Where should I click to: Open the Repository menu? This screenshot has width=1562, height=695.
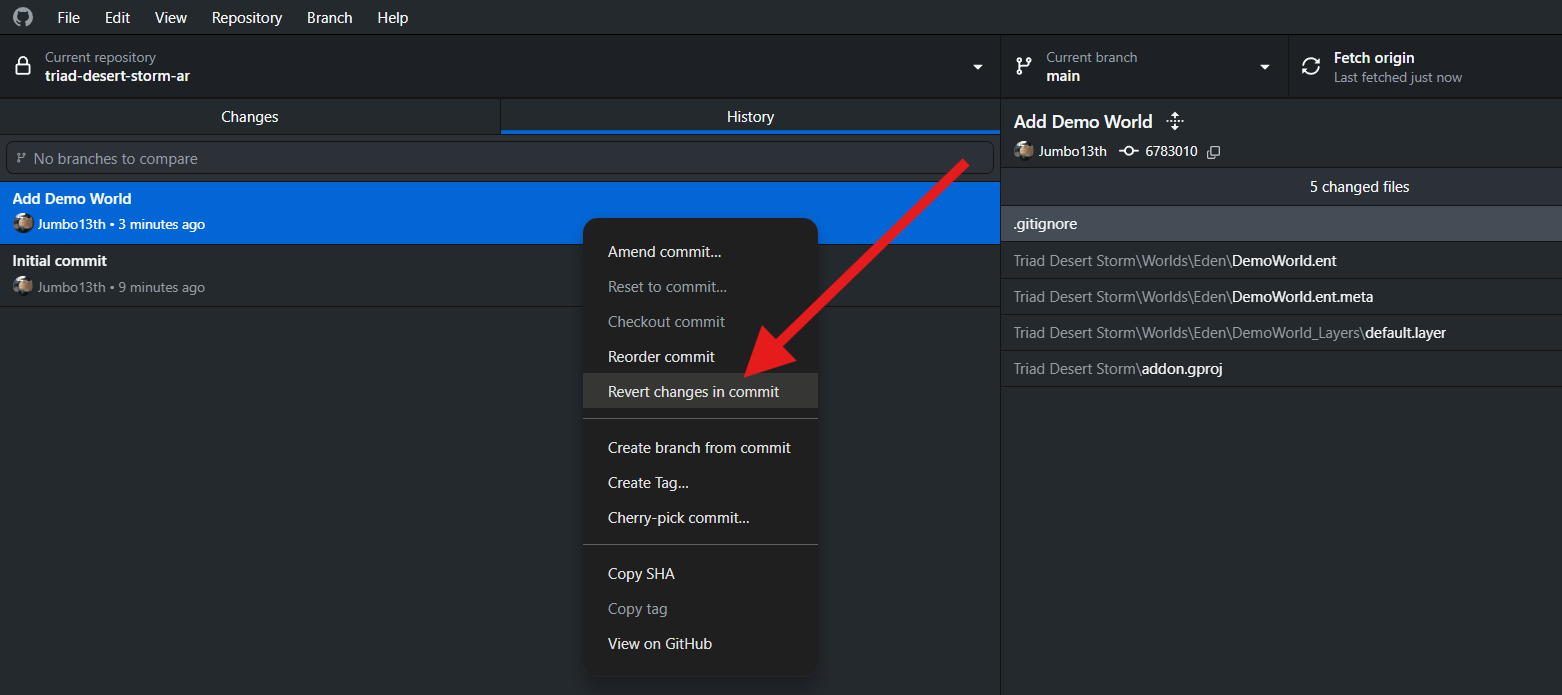coord(247,18)
